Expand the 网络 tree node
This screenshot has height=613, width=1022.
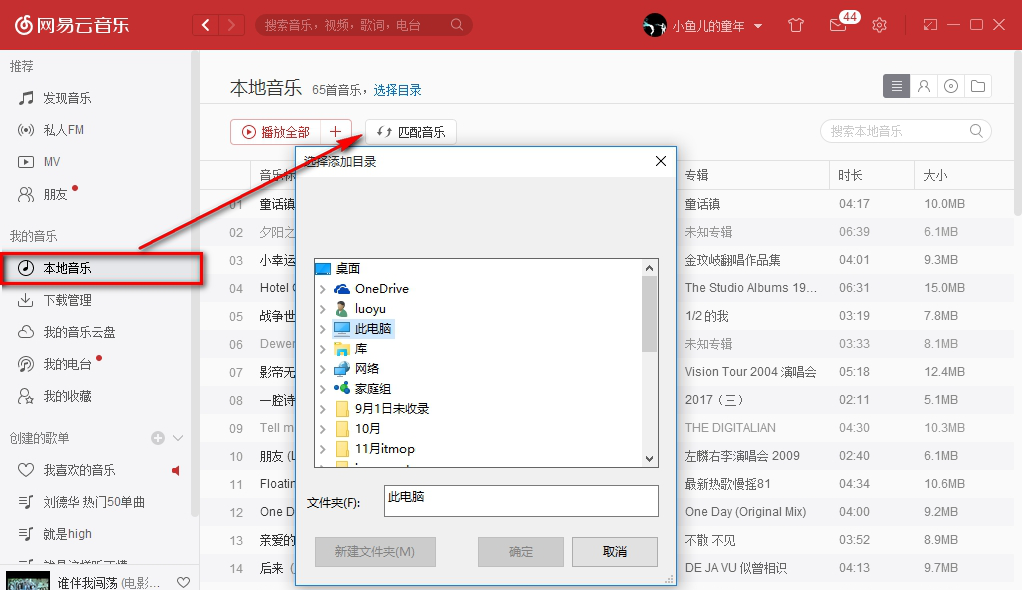(323, 369)
